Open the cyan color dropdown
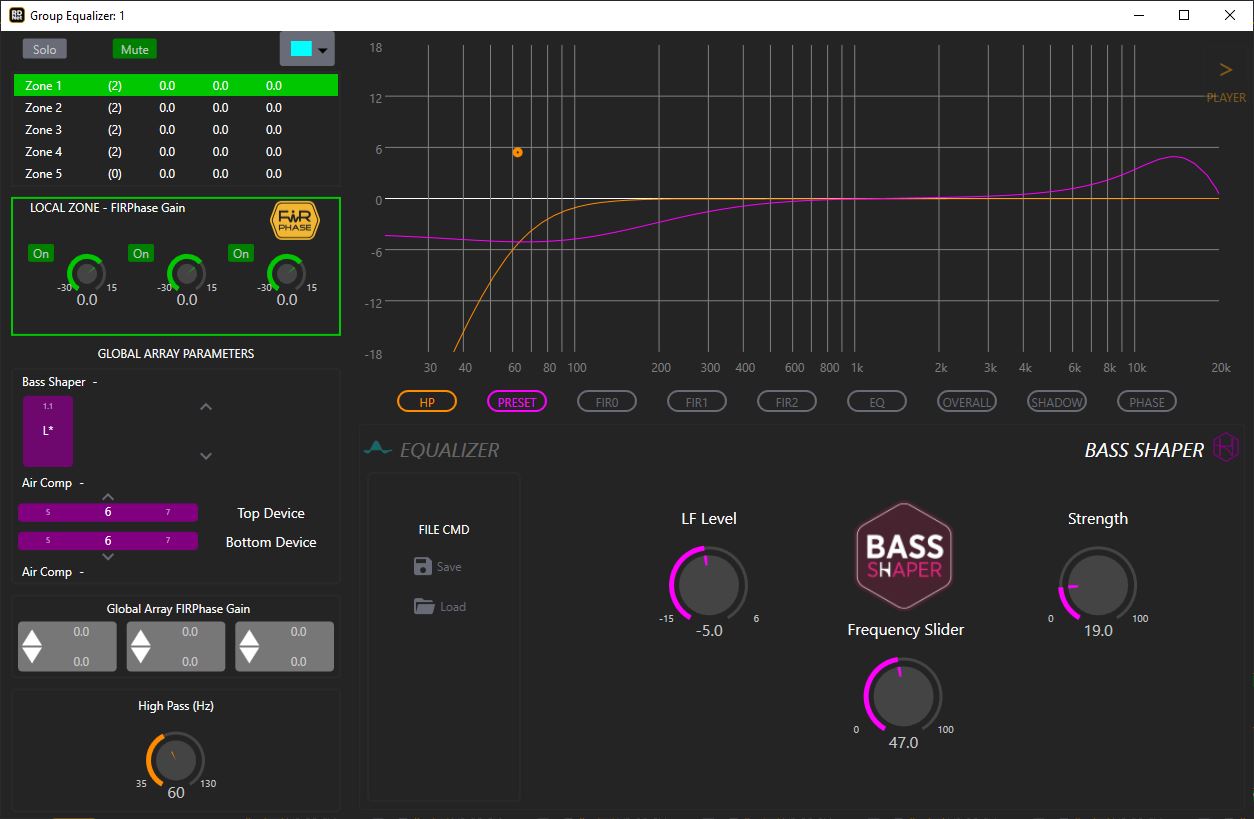This screenshot has height=819, width=1254. [x=307, y=49]
